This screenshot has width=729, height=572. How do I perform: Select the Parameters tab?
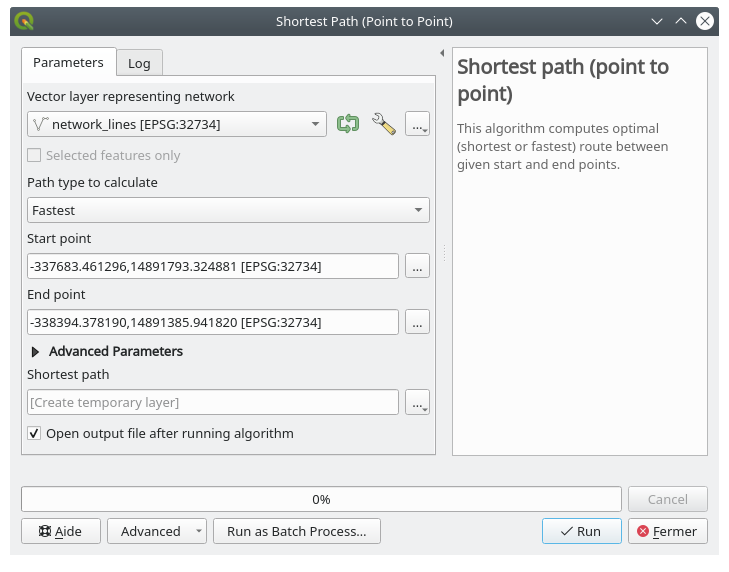point(68,62)
